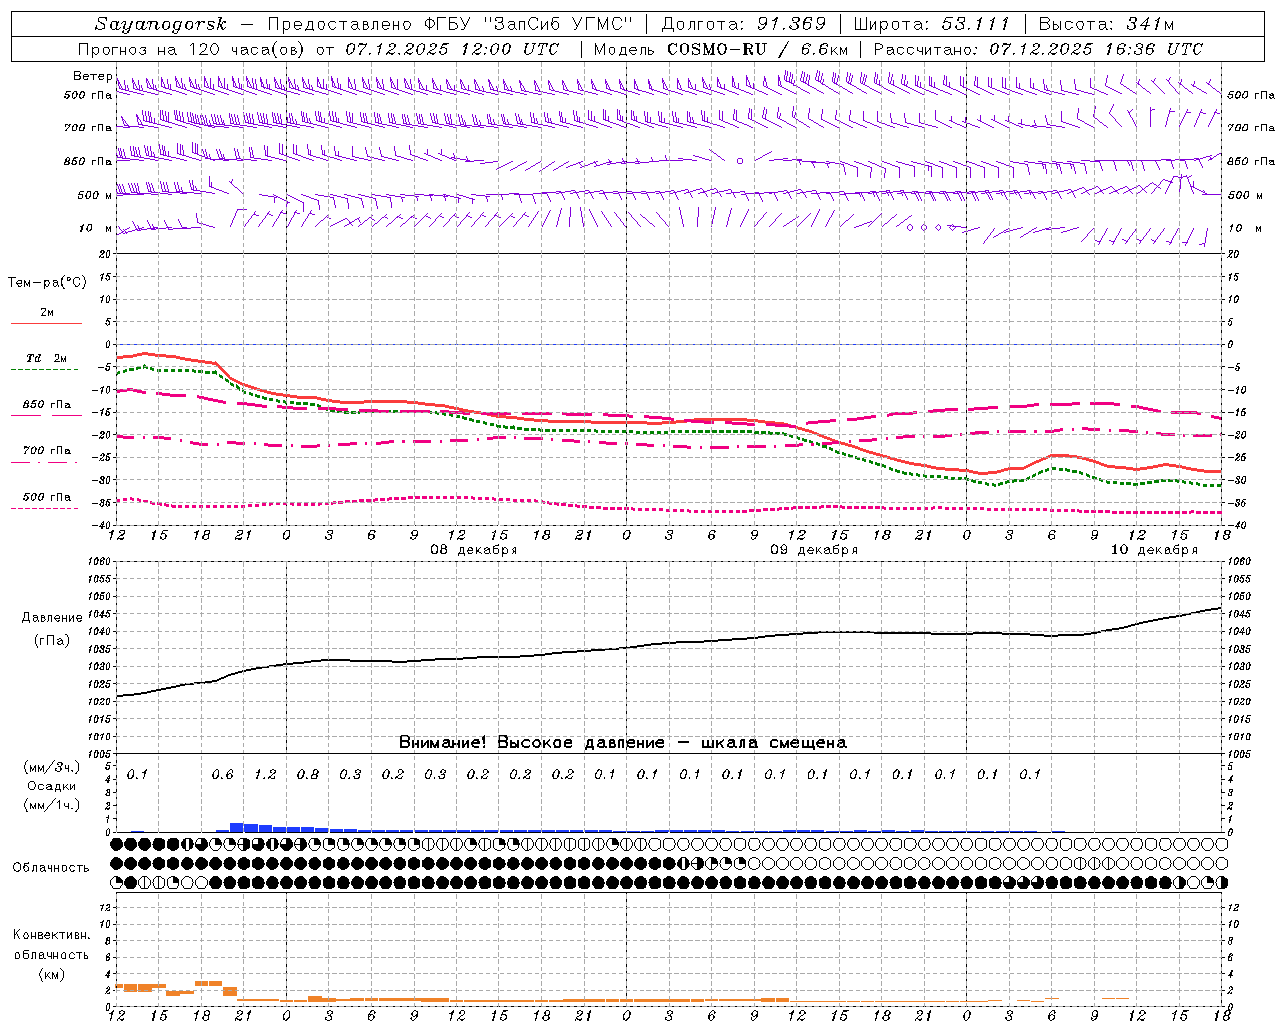Click the '(мм/1ч.)' precipitation unit label
Viewport: 1280px width, 1024px height.
(x=53, y=805)
